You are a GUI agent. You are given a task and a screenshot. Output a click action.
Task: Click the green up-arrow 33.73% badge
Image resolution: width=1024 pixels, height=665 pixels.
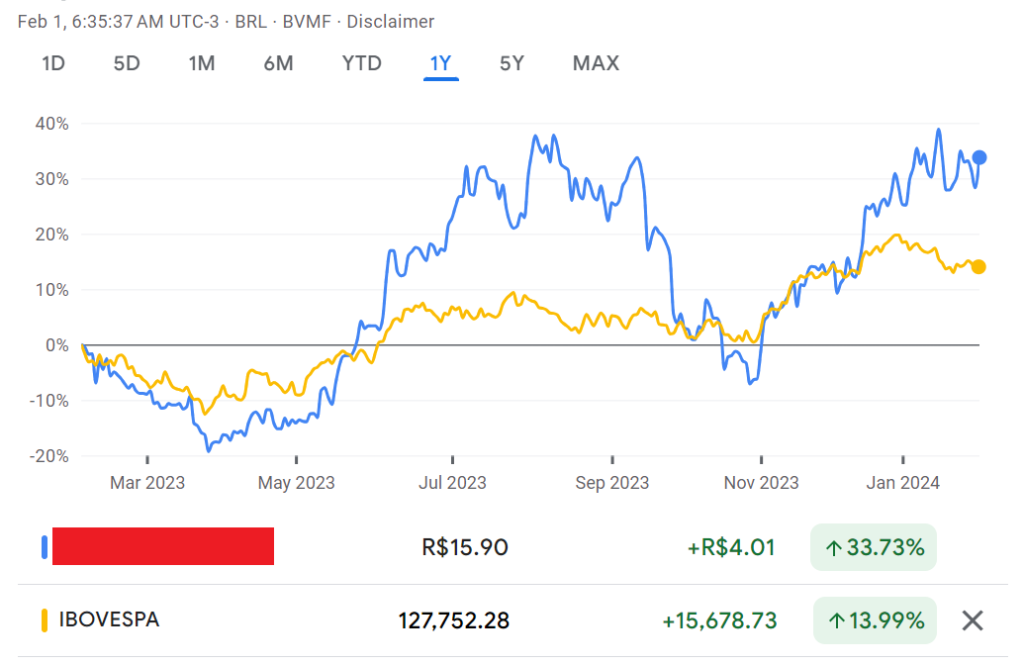pos(875,548)
